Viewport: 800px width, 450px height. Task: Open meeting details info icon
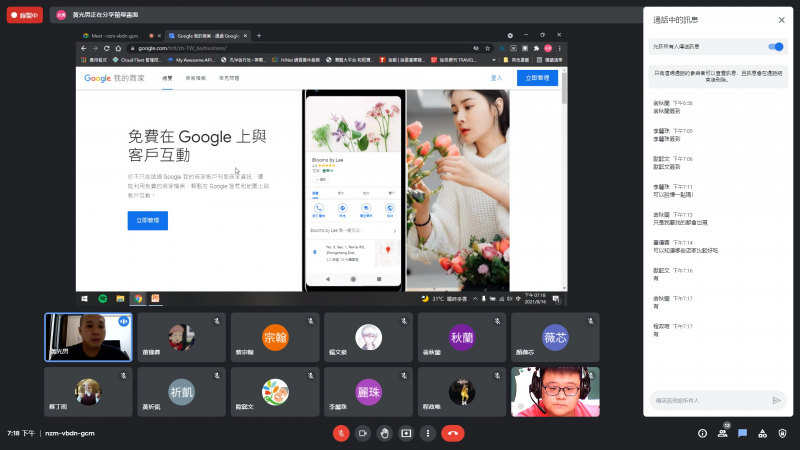[703, 433]
